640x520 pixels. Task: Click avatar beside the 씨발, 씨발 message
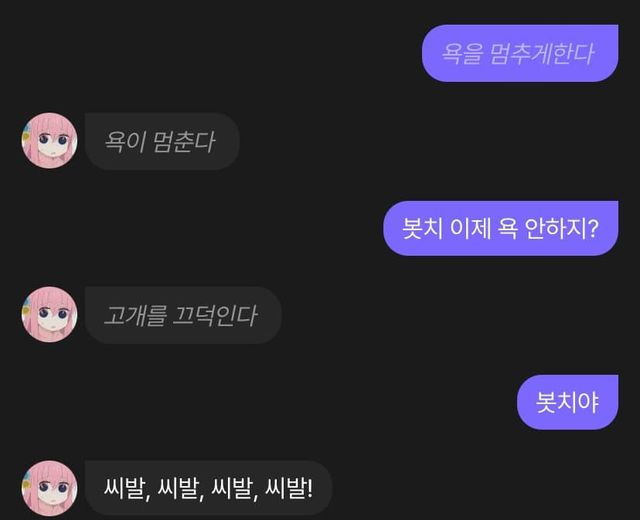[x=49, y=489]
